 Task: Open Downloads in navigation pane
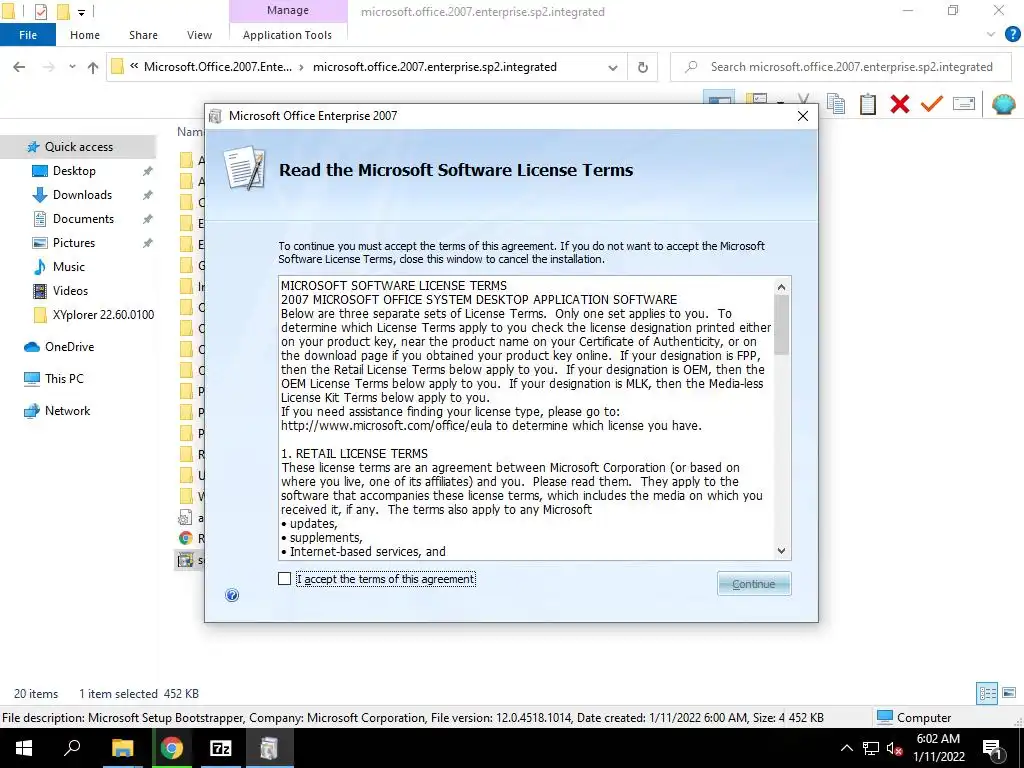82,195
